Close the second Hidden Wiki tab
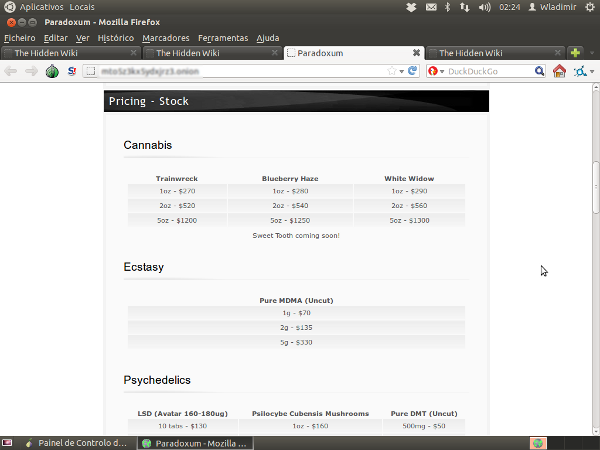The image size is (600, 450). point(275,53)
